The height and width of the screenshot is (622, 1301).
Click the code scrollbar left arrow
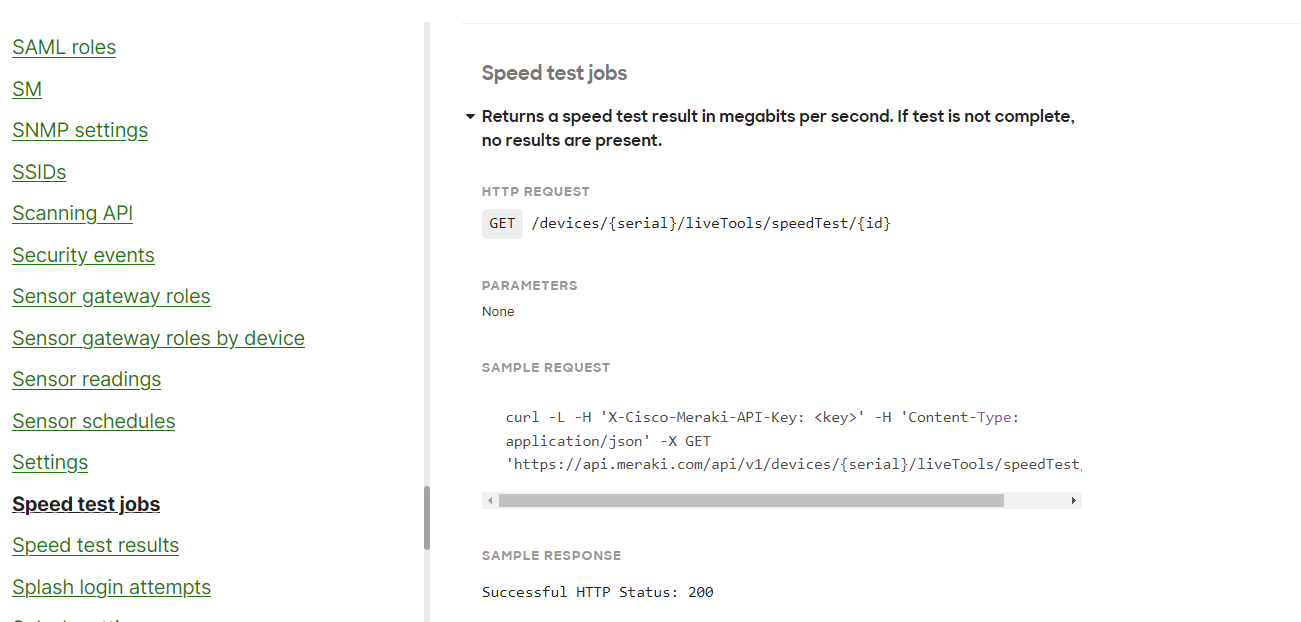click(x=490, y=500)
